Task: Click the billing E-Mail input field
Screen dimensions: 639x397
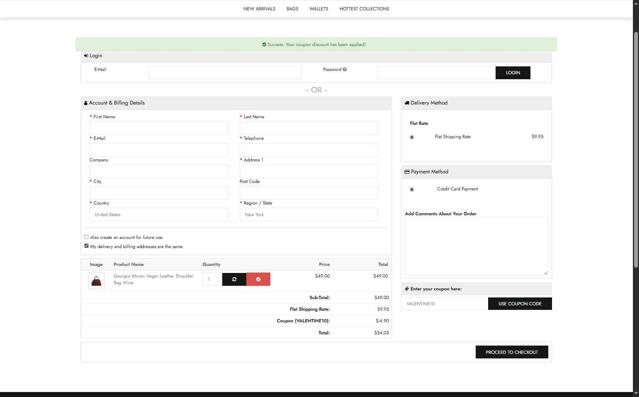Action: coord(159,150)
